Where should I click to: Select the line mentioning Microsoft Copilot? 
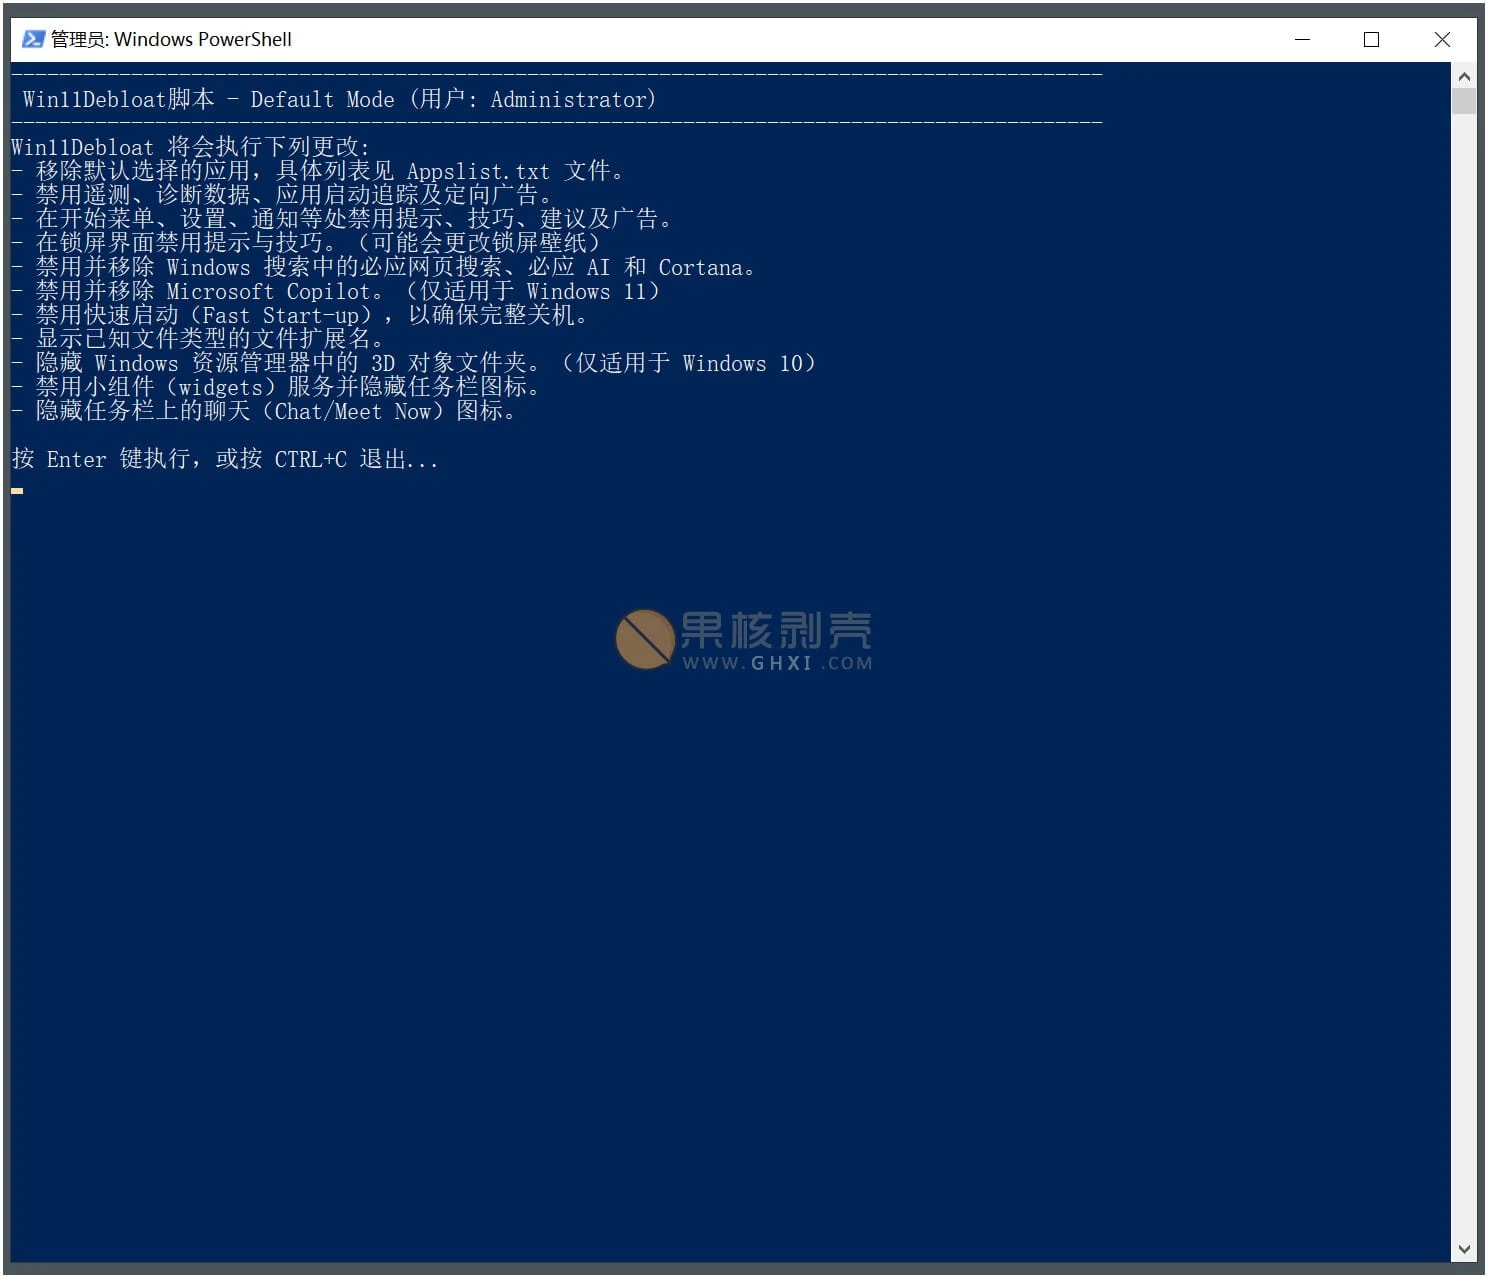click(x=335, y=291)
